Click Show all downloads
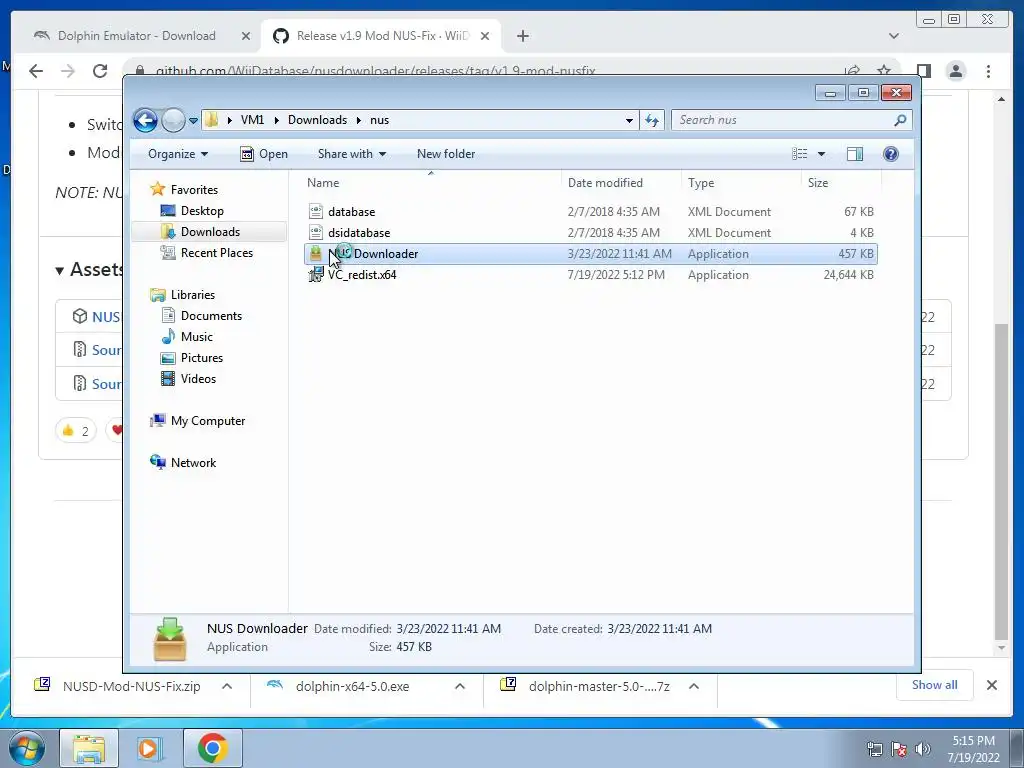 coord(935,685)
